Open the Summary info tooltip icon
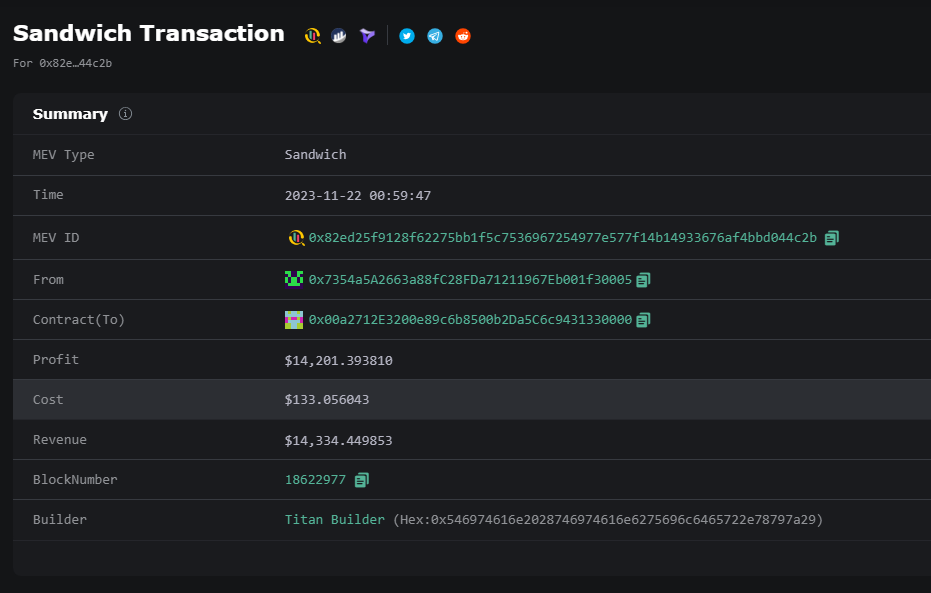Screen dimensions: 931x593 pos(125,114)
